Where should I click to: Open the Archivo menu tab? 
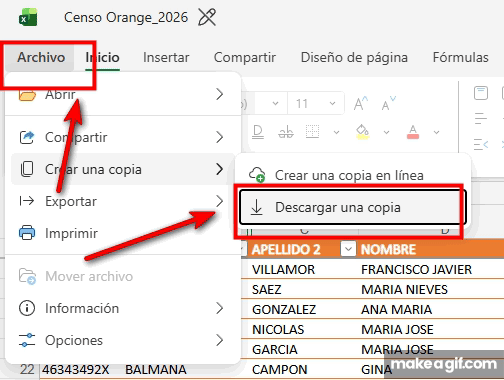click(x=41, y=57)
